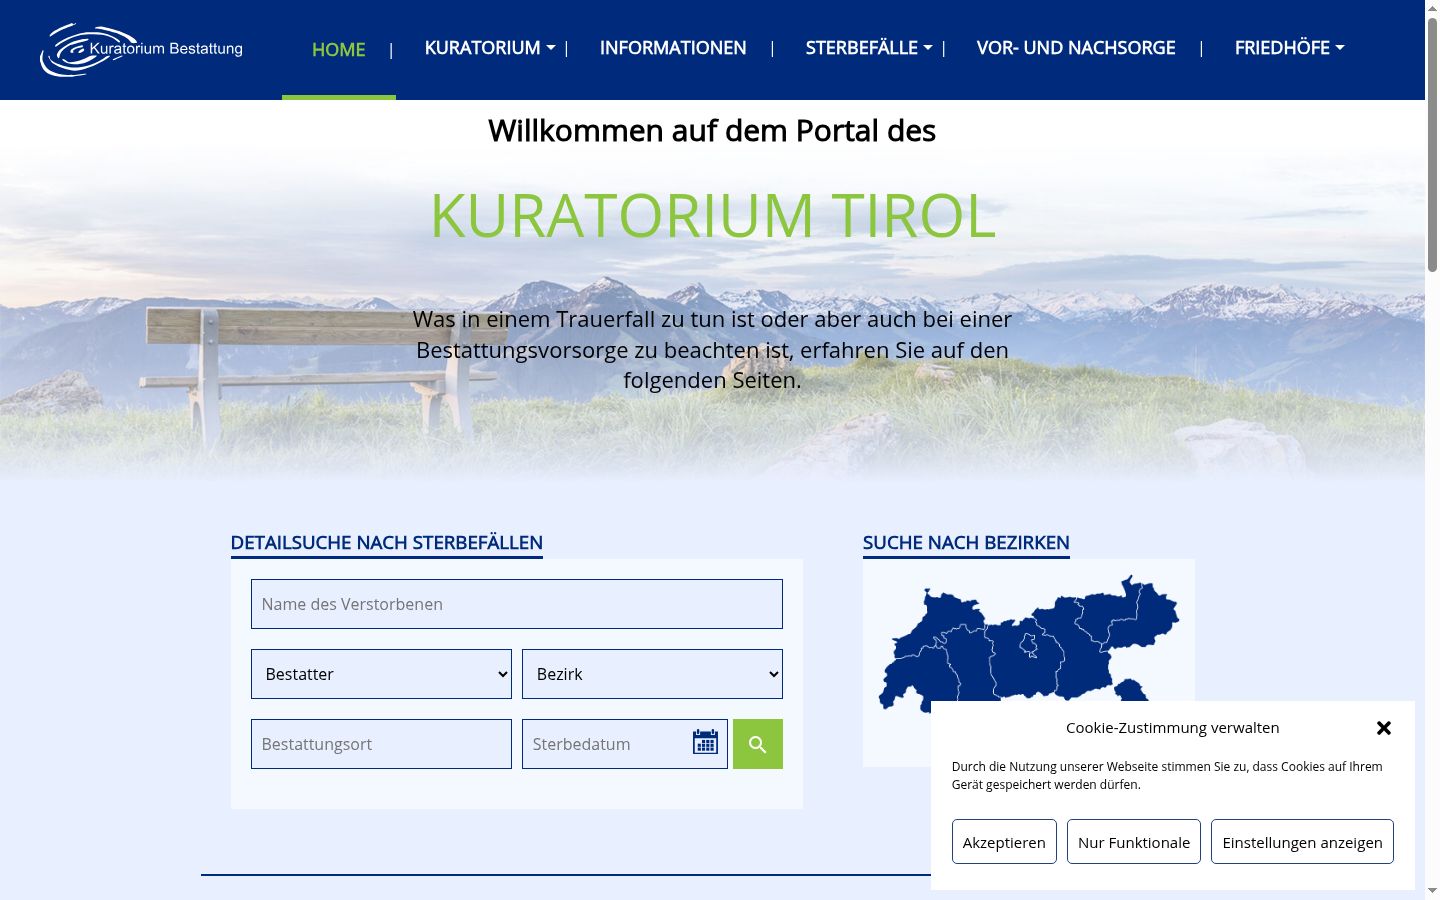The width and height of the screenshot is (1440, 900).
Task: Focus the Name des Verstorbenen field
Action: [517, 604]
